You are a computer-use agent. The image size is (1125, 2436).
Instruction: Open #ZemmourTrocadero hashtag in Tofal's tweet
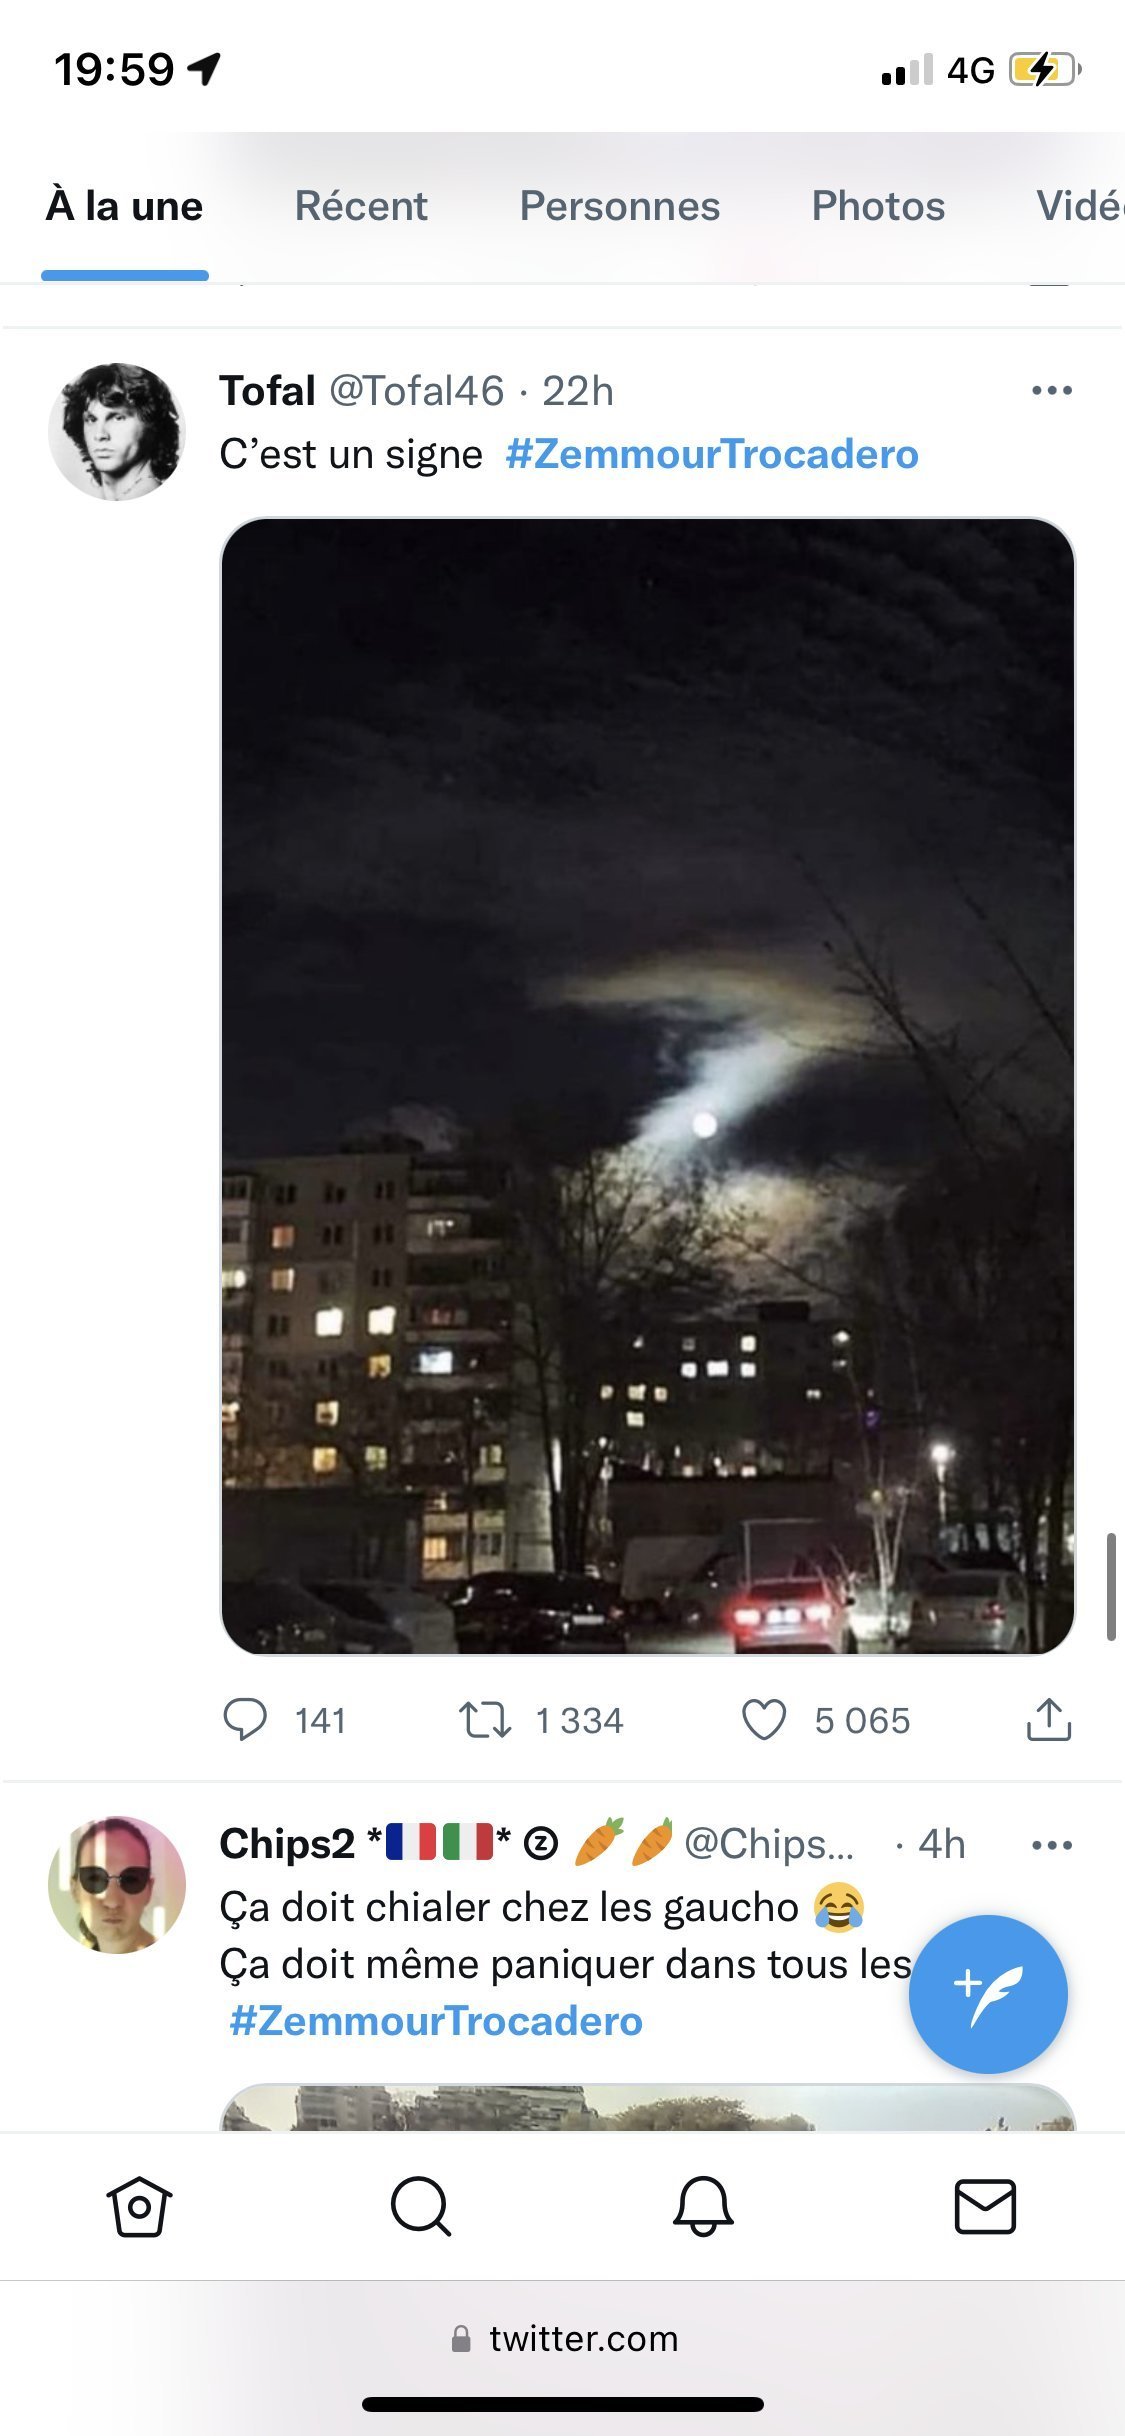(712, 454)
